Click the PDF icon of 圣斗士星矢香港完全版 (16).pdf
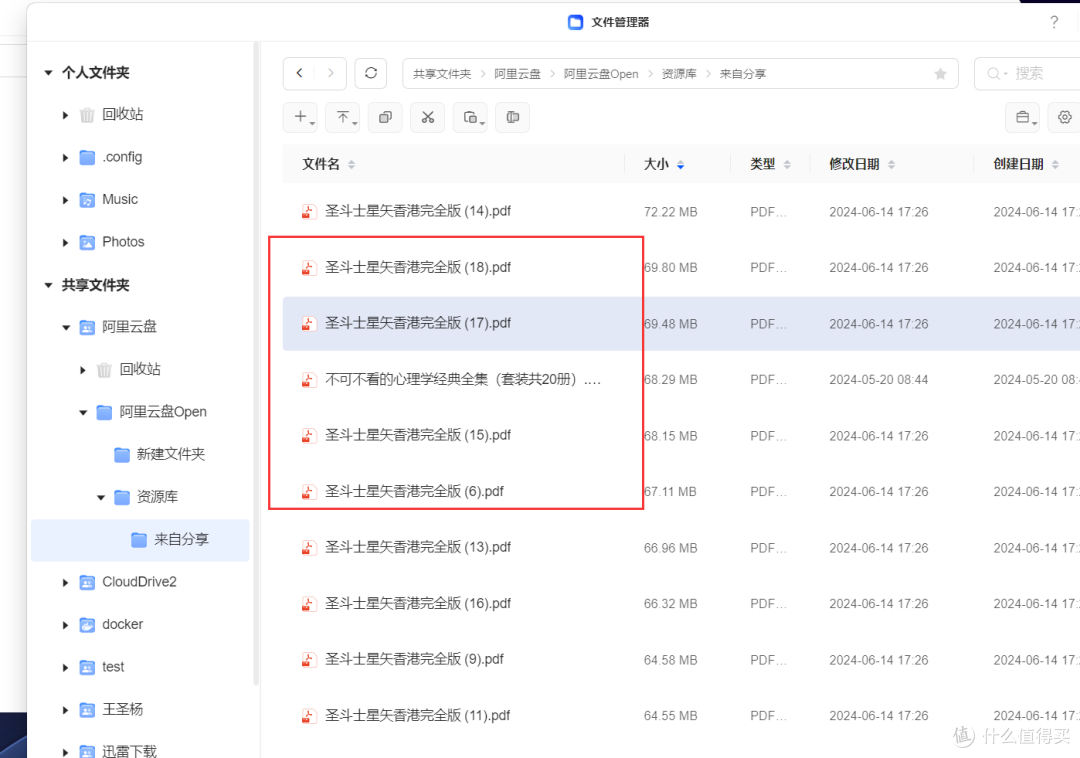 pyautogui.click(x=309, y=604)
